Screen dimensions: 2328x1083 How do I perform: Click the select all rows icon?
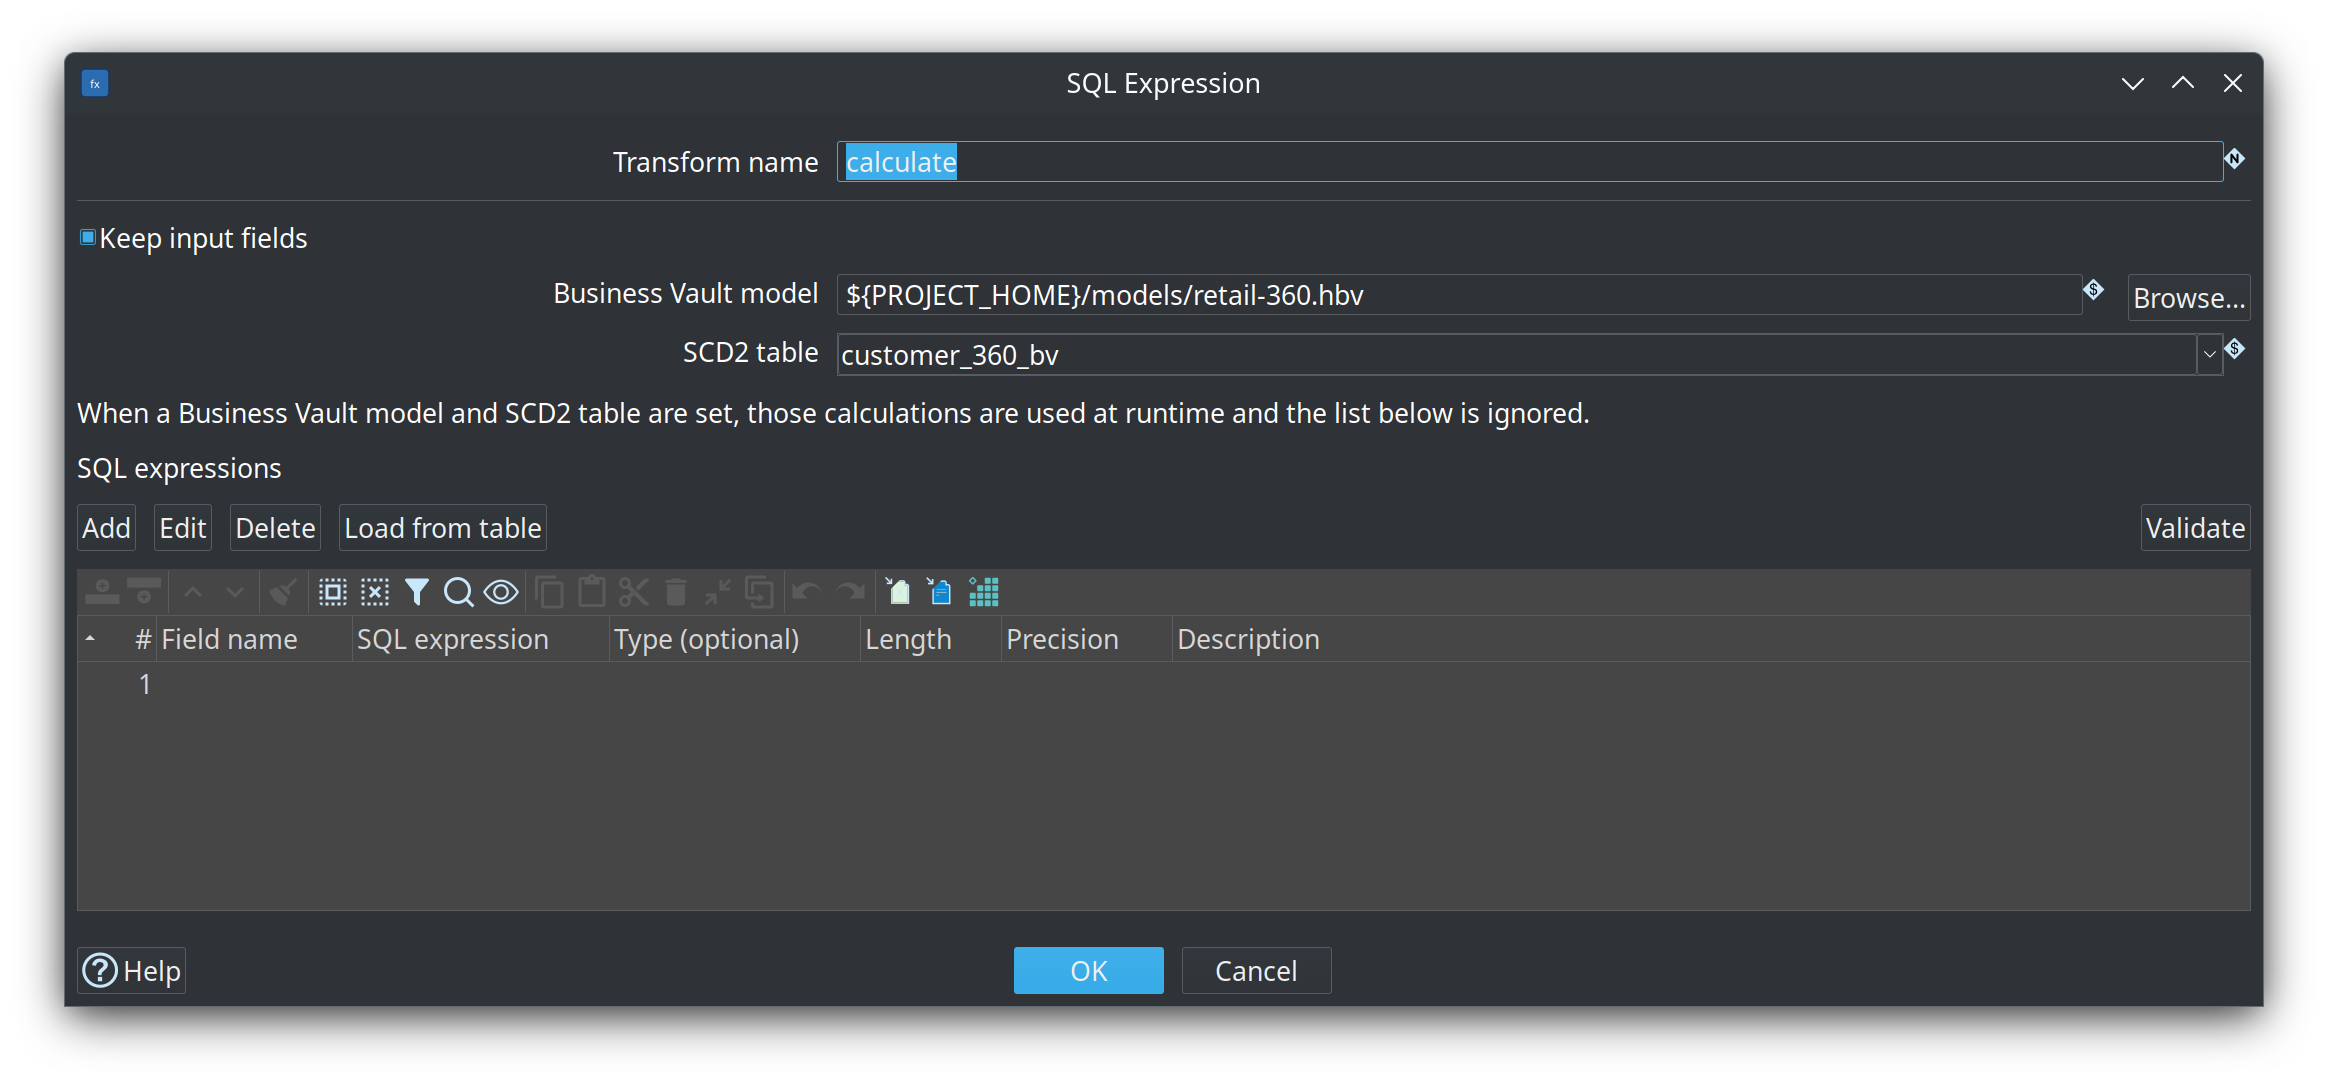tap(332, 592)
